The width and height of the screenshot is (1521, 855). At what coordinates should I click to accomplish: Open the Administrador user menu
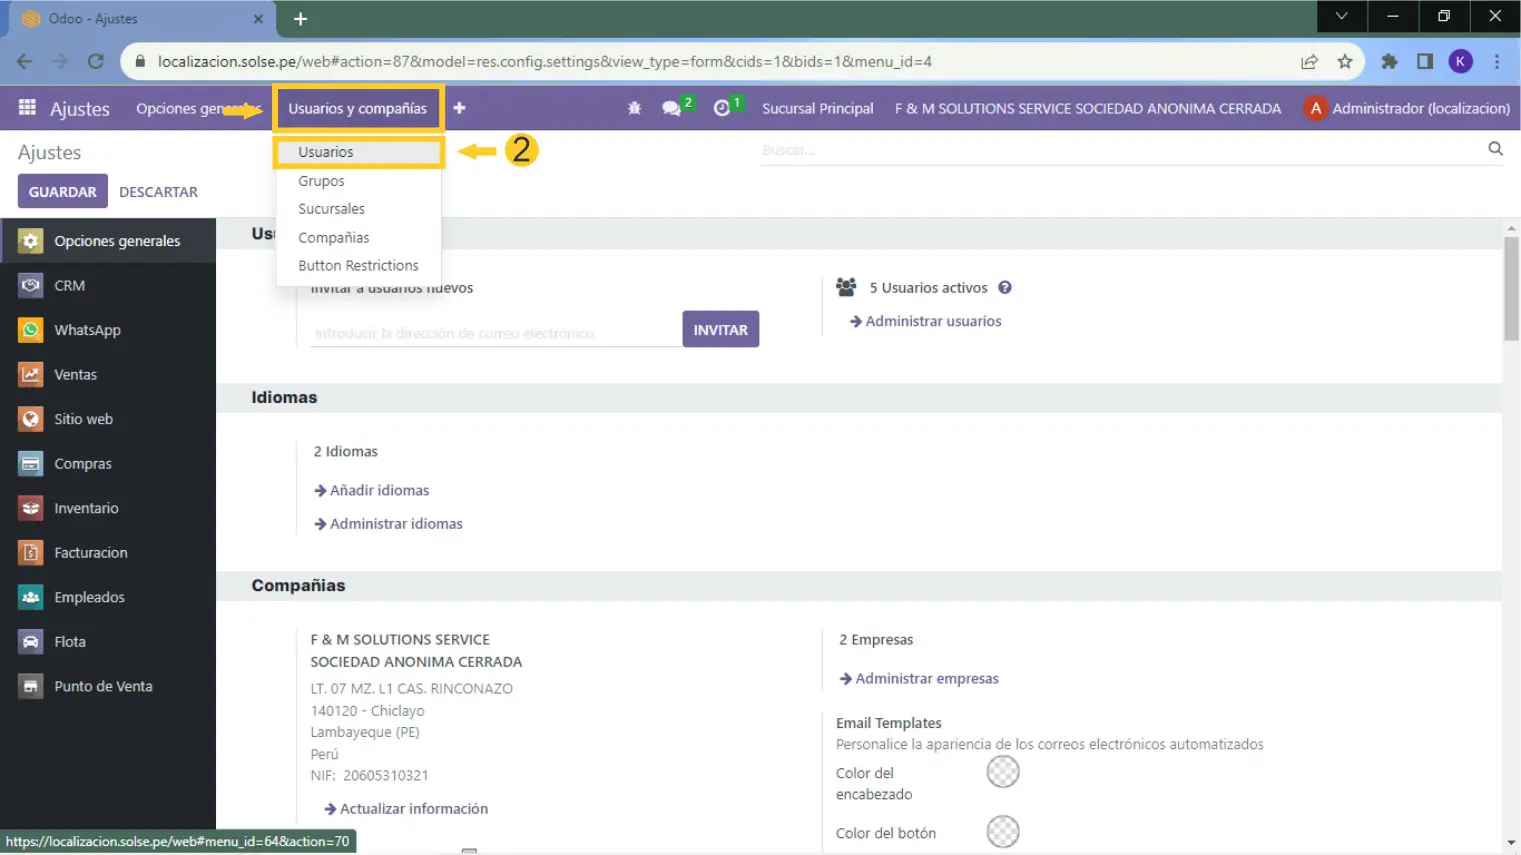click(x=1407, y=108)
